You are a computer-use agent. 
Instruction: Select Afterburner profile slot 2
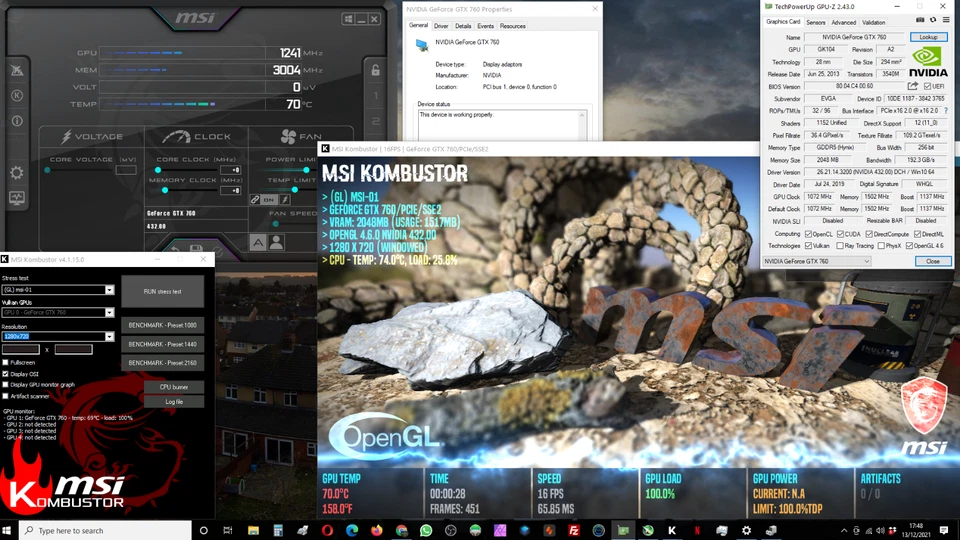[x=375, y=121]
